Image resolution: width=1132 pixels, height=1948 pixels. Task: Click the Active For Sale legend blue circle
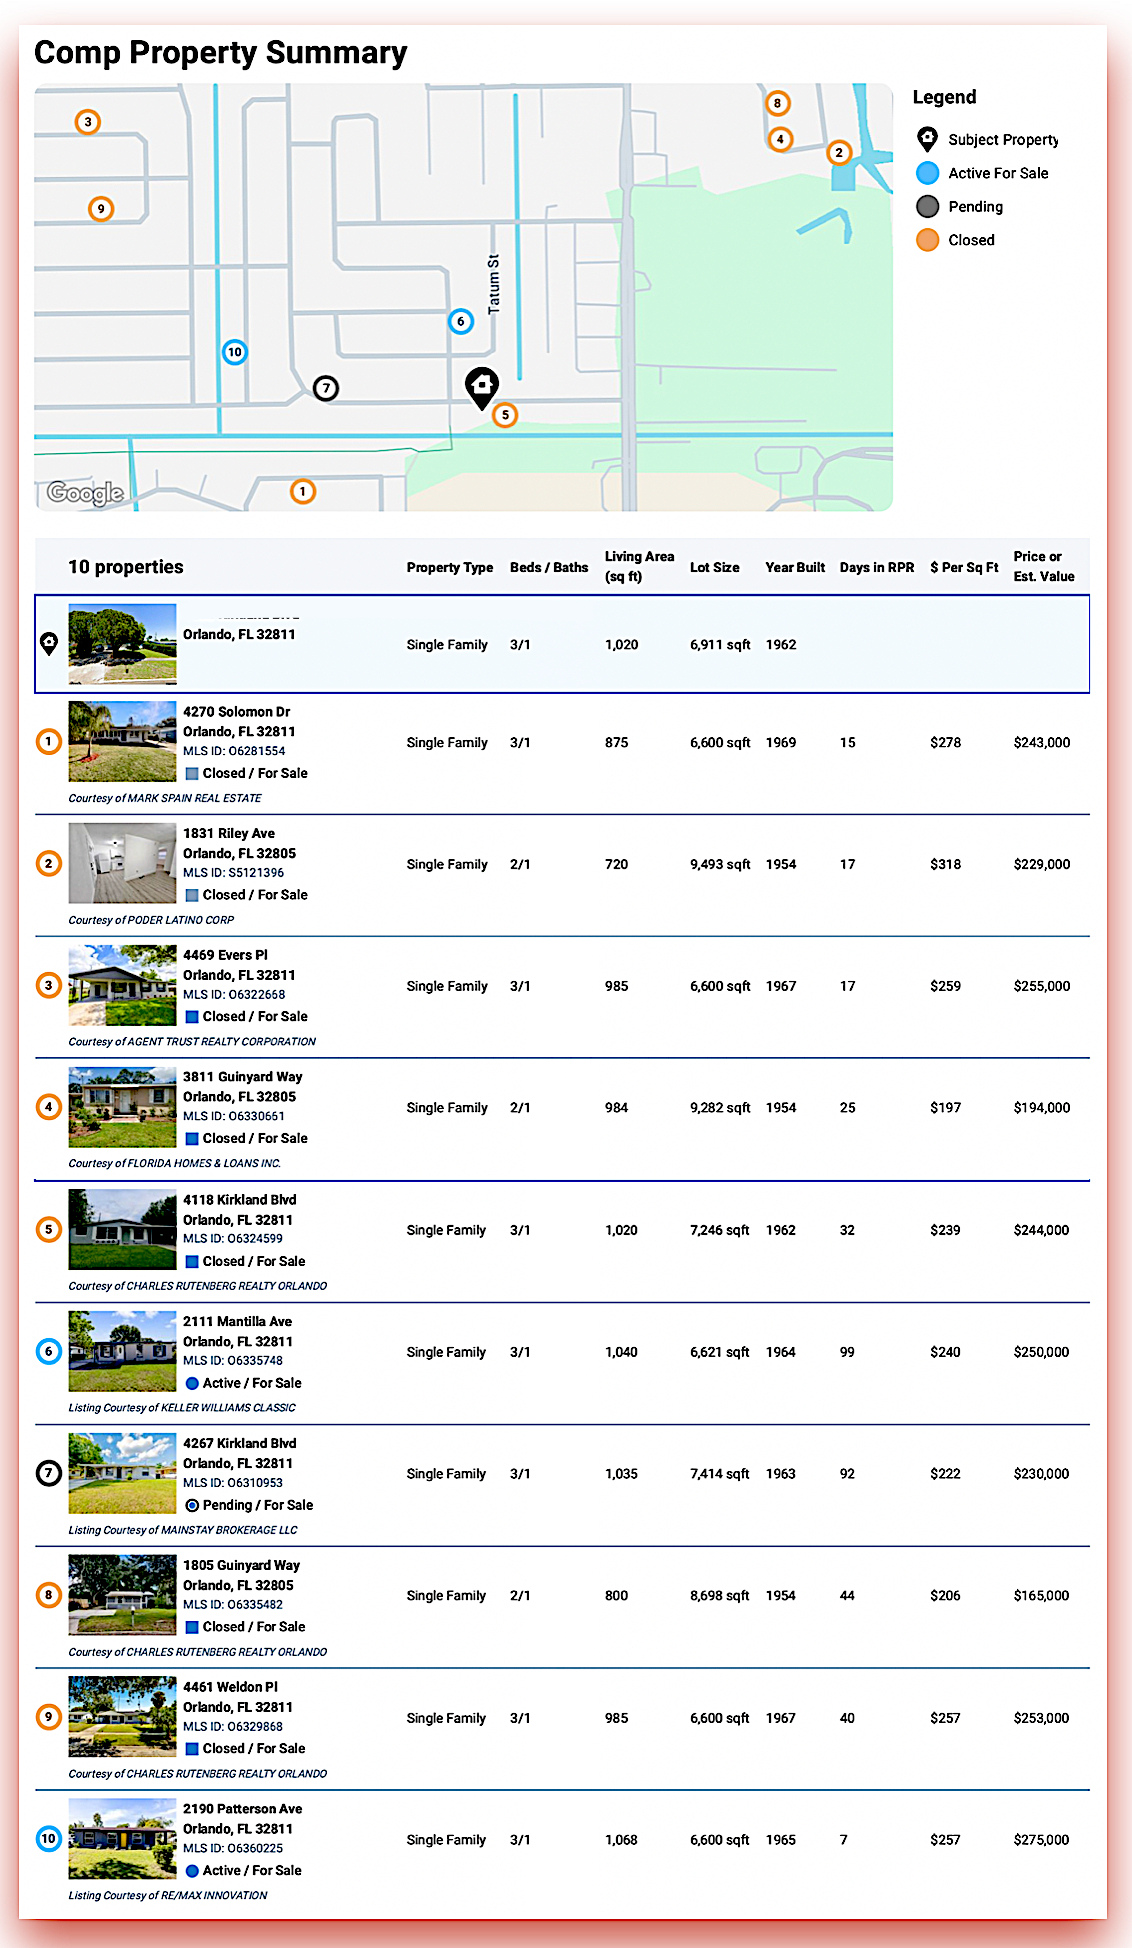pyautogui.click(x=927, y=173)
